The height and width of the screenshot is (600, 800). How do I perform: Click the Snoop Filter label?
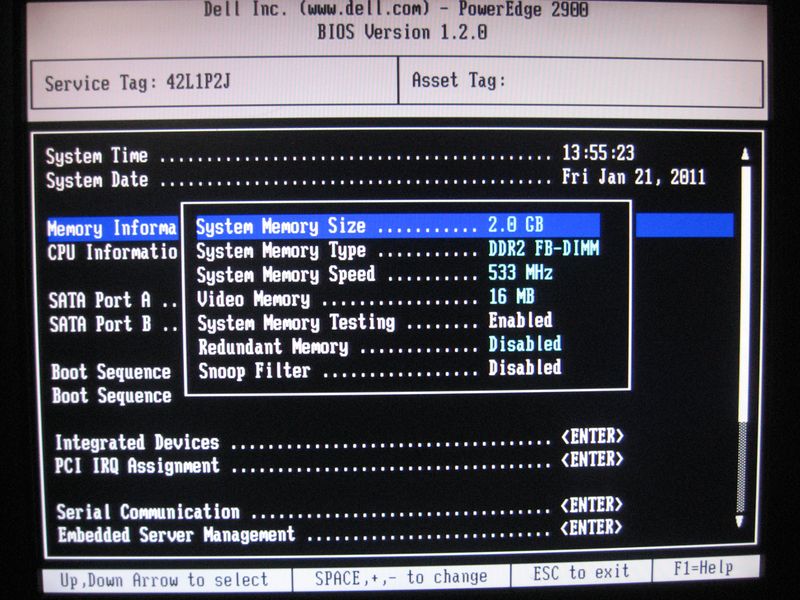[x=254, y=371]
